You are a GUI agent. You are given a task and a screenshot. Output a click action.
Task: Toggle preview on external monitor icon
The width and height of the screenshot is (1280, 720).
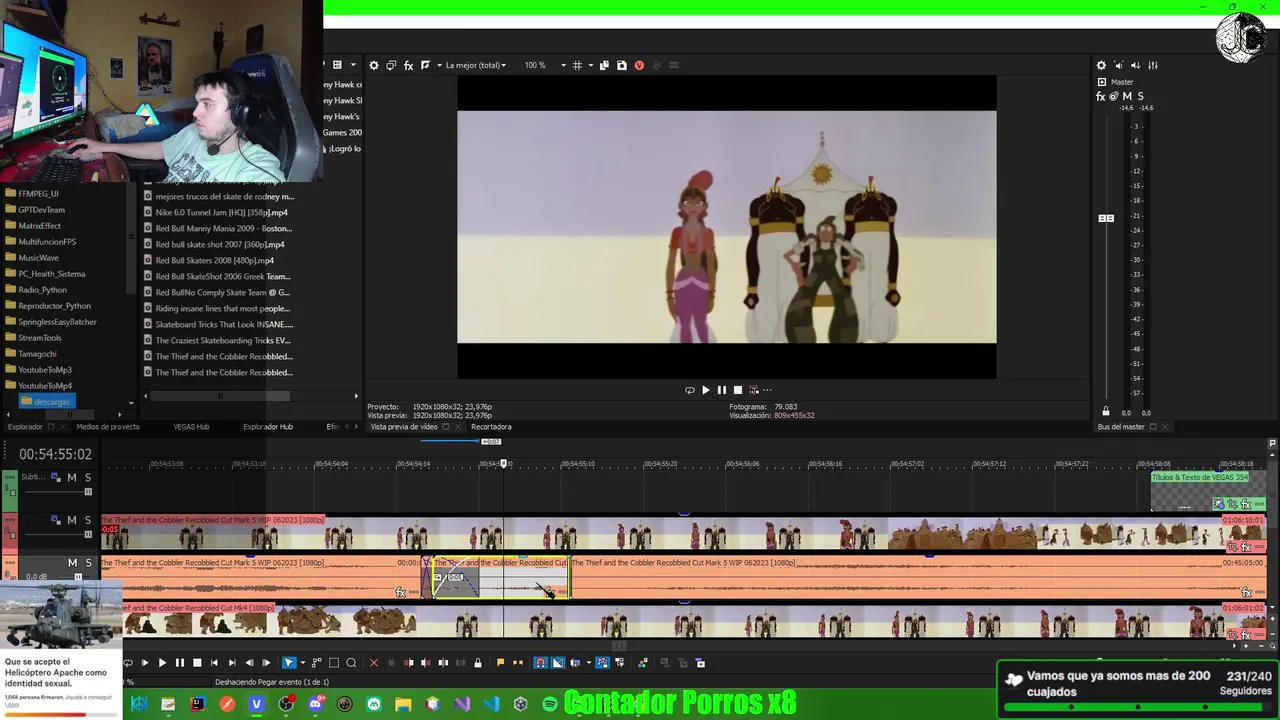[391, 65]
